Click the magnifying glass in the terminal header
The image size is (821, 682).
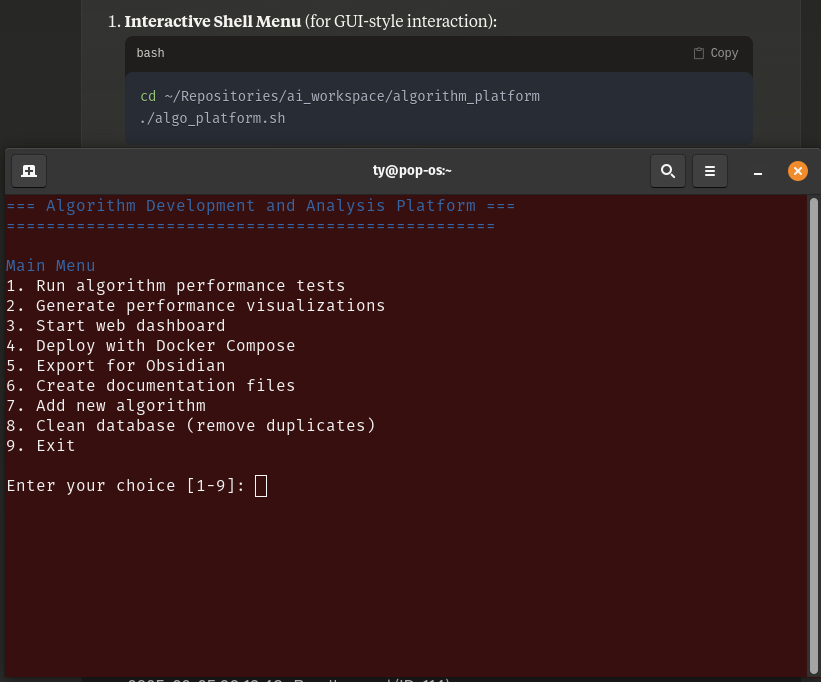pyautogui.click(x=668, y=170)
